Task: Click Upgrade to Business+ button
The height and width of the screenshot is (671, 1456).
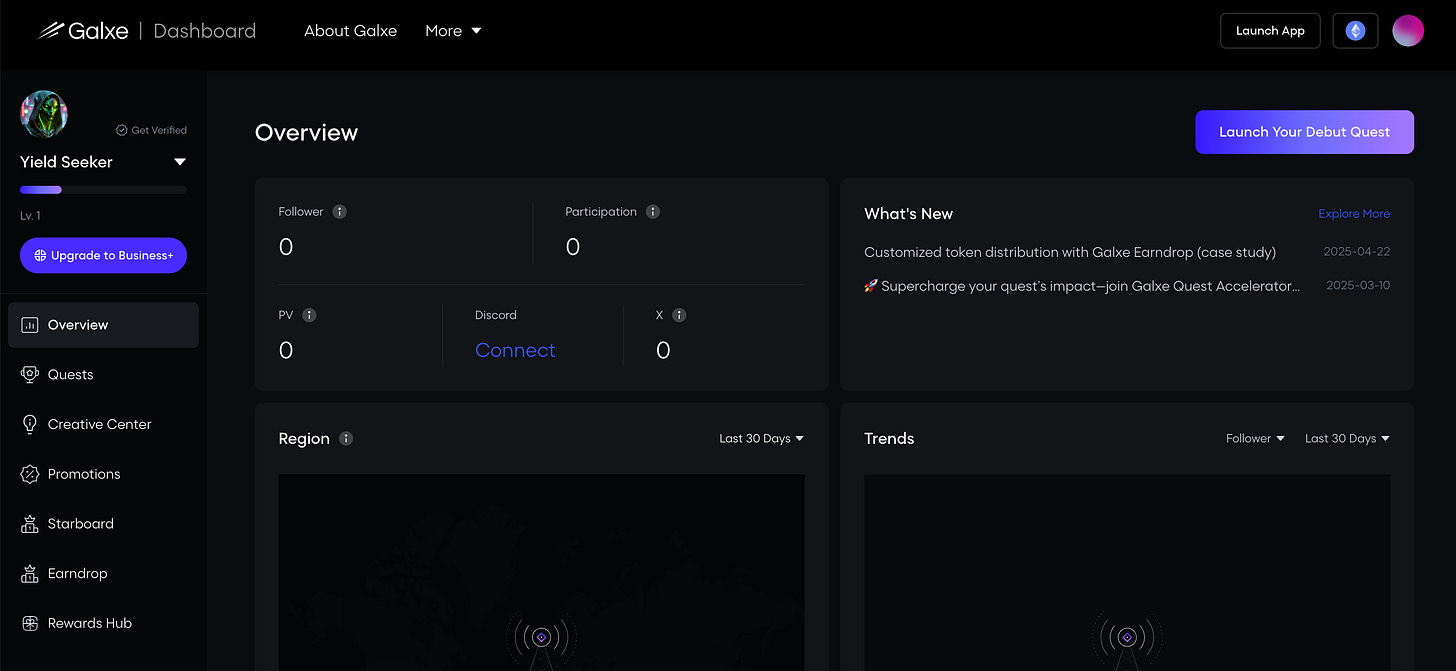Action: tap(103, 255)
